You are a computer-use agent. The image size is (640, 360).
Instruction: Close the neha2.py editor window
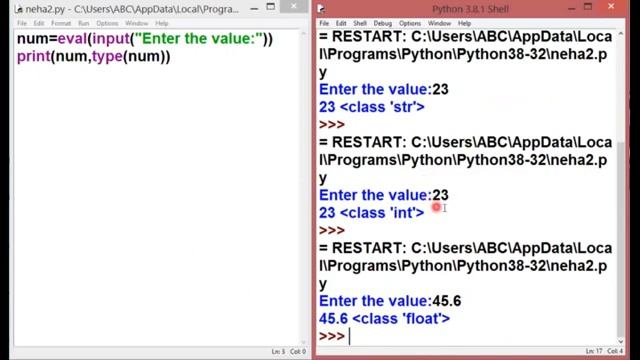[x=293, y=6]
